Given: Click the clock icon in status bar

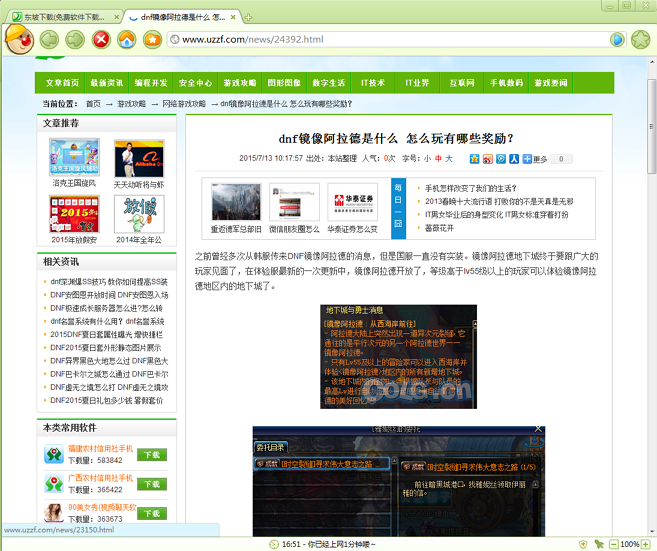Looking at the screenshot, I should tap(274, 544).
